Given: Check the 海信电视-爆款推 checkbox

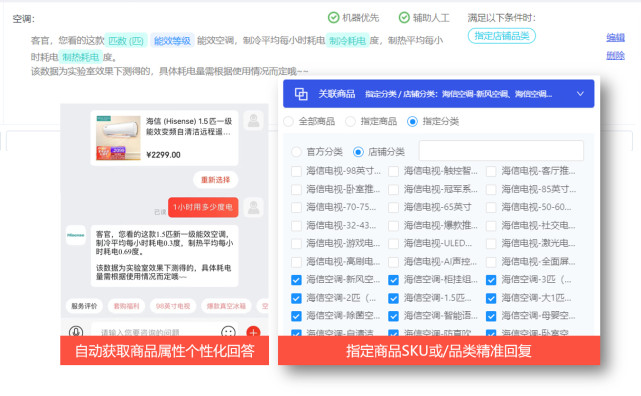Looking at the screenshot, I should pyautogui.click(x=394, y=226).
